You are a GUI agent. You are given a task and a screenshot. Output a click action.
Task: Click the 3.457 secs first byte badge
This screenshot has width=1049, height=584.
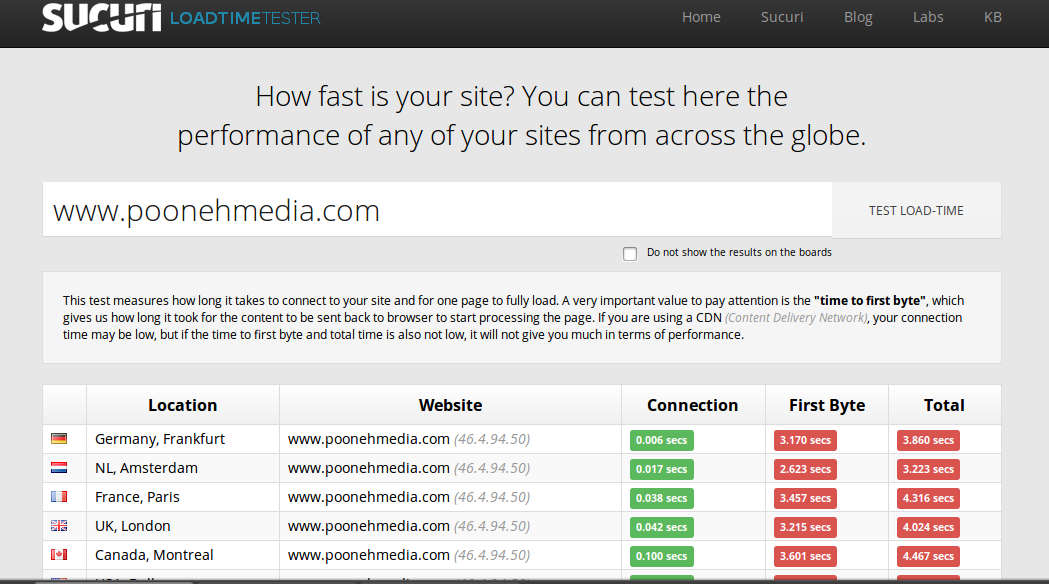point(805,498)
